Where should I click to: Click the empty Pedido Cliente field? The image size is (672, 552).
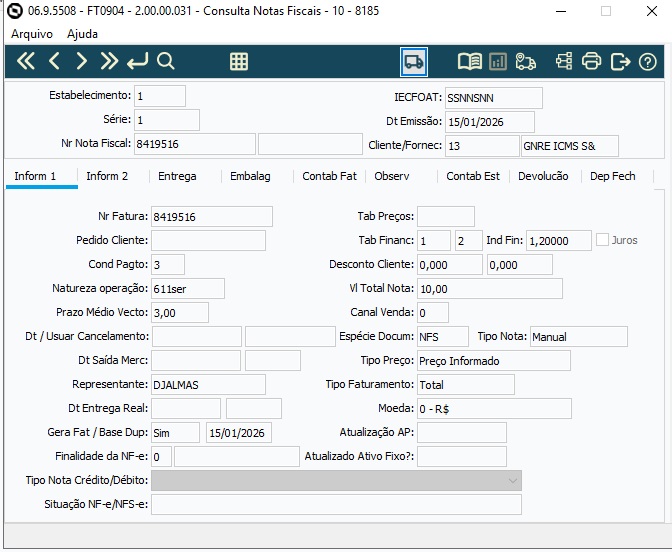(208, 240)
